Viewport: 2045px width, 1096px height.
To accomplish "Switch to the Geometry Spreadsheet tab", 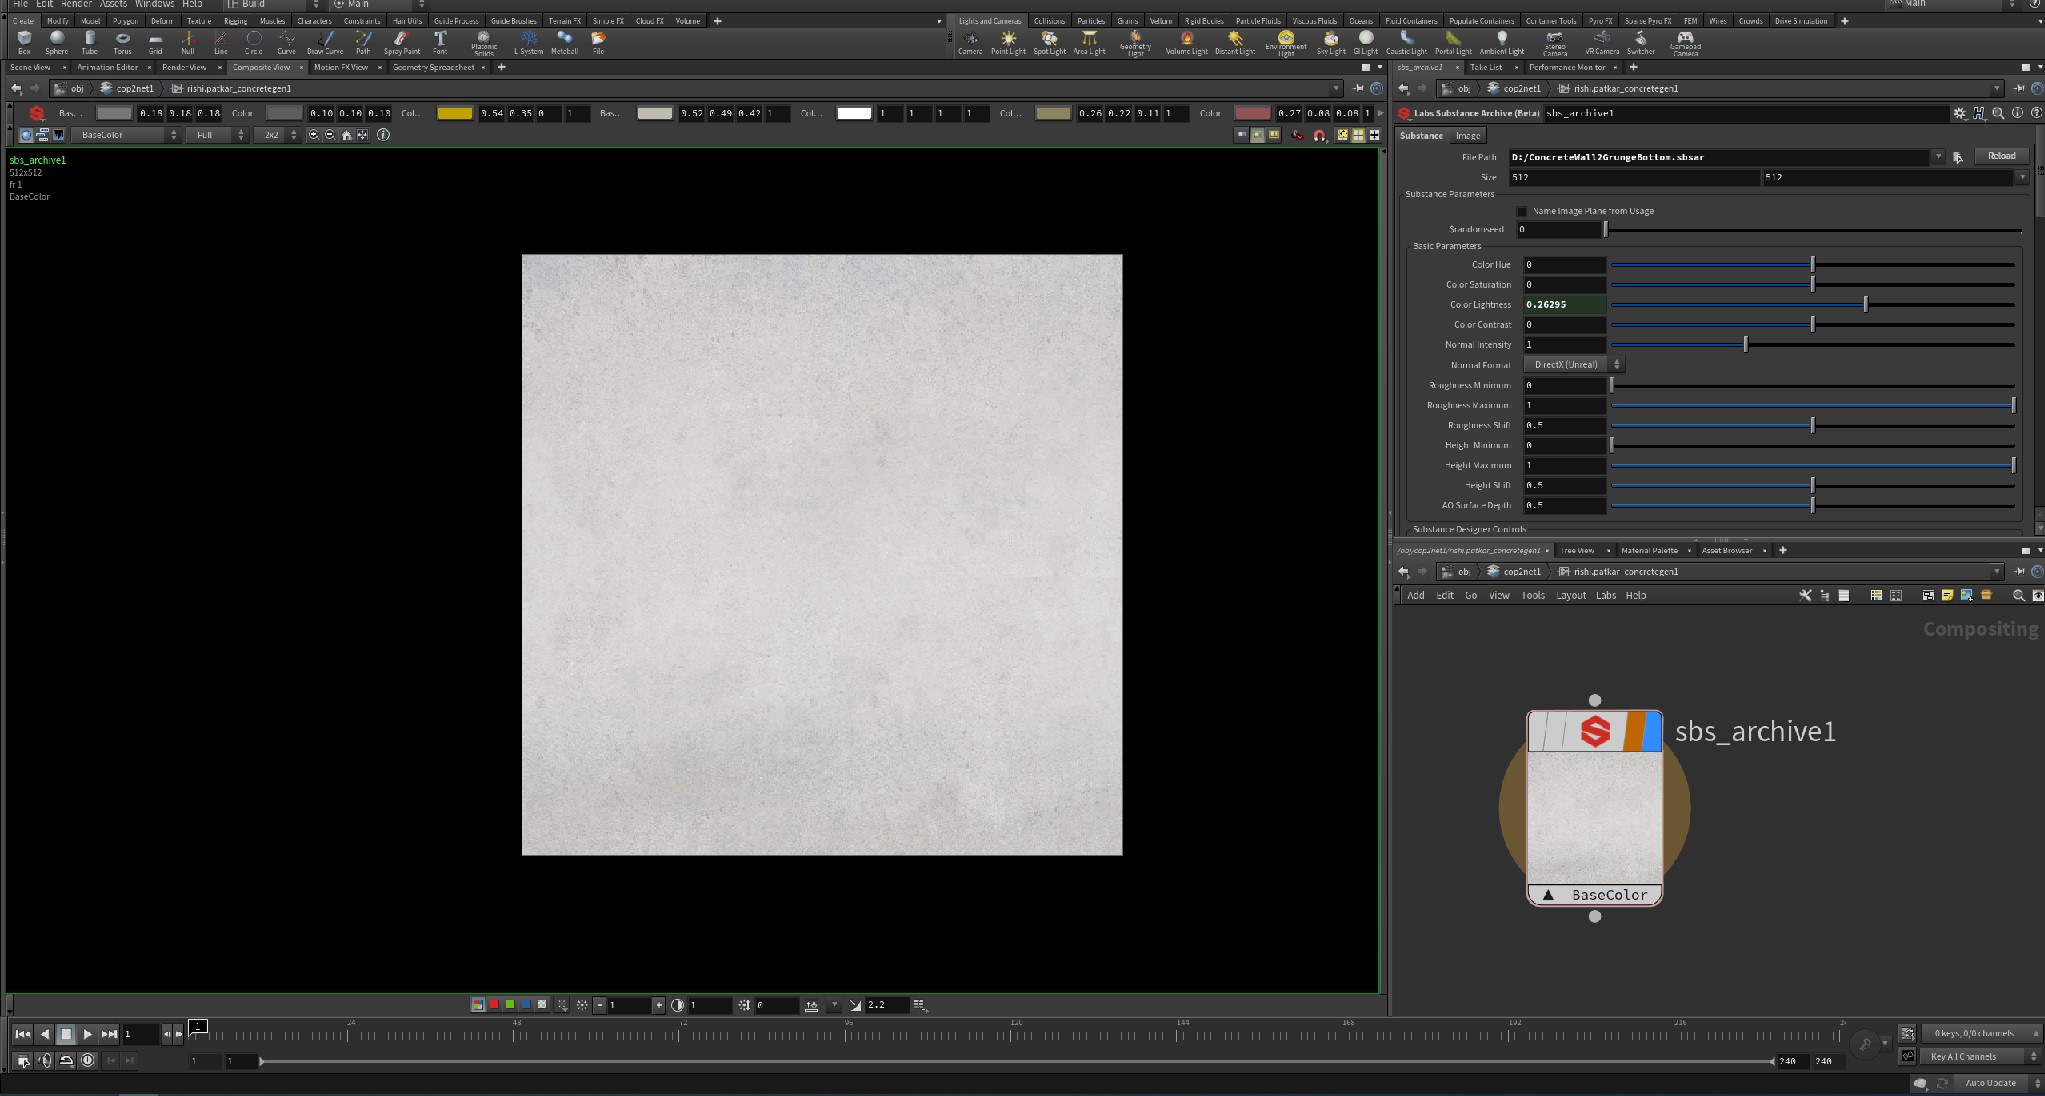I will pos(433,67).
